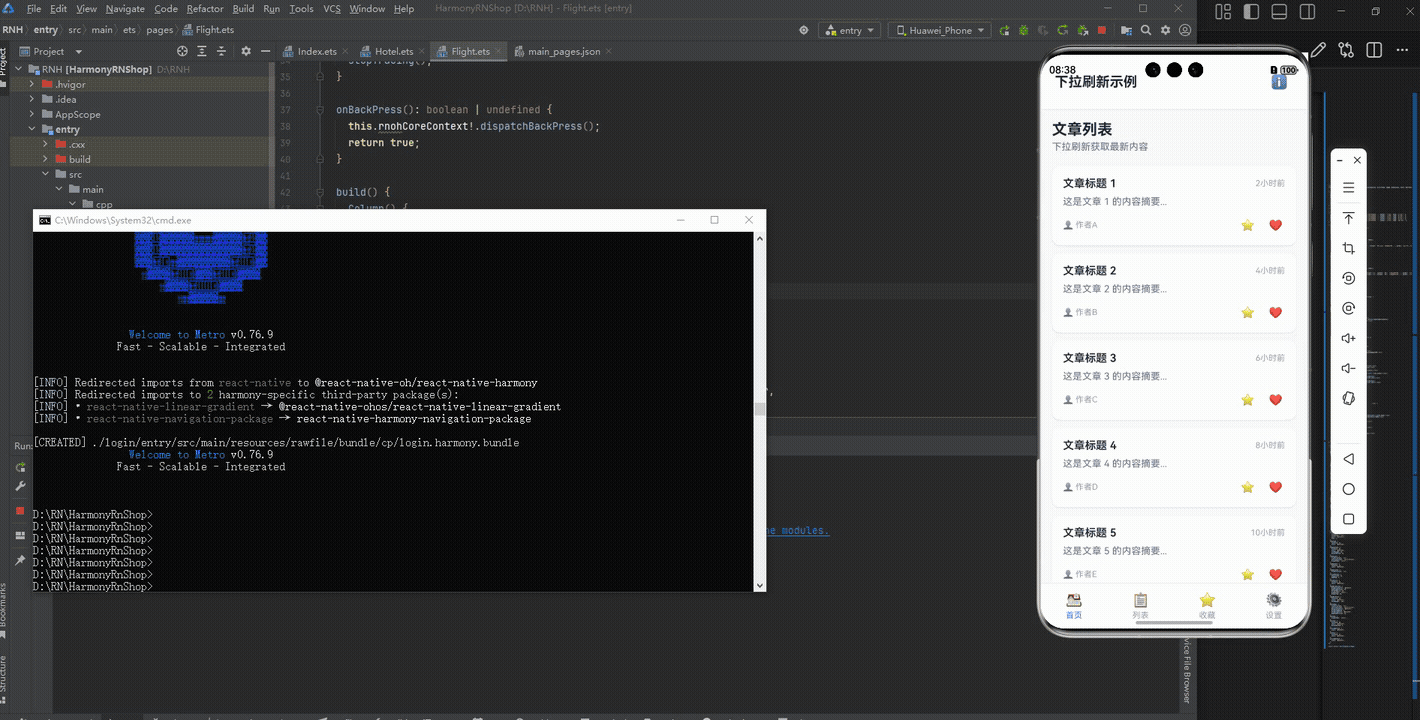Tap the star icon on 文章标题 2 card
Image resolution: width=1420 pixels, height=720 pixels.
point(1247,312)
